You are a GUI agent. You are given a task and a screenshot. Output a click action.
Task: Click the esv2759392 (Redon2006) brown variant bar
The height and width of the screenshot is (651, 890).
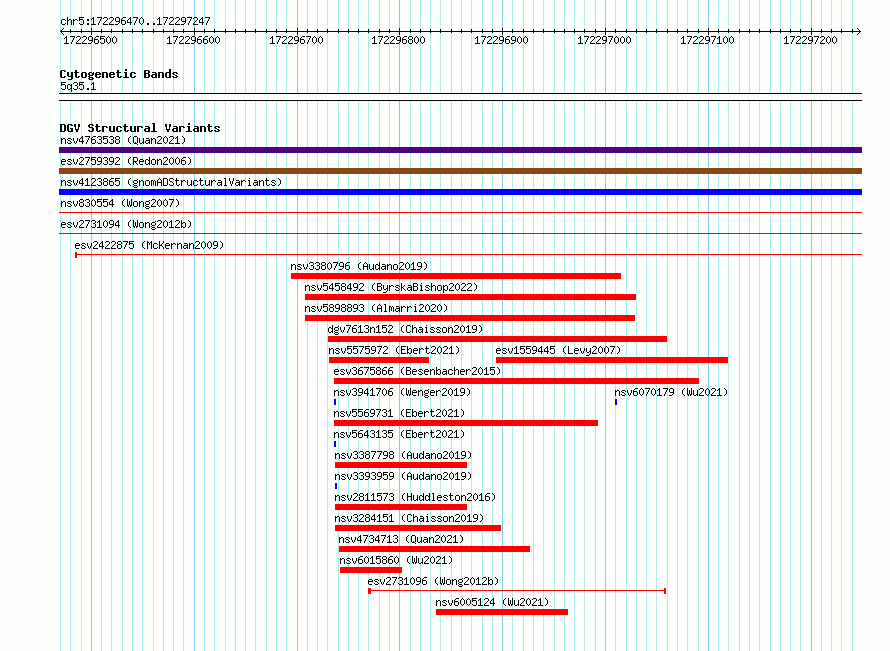tap(460, 171)
